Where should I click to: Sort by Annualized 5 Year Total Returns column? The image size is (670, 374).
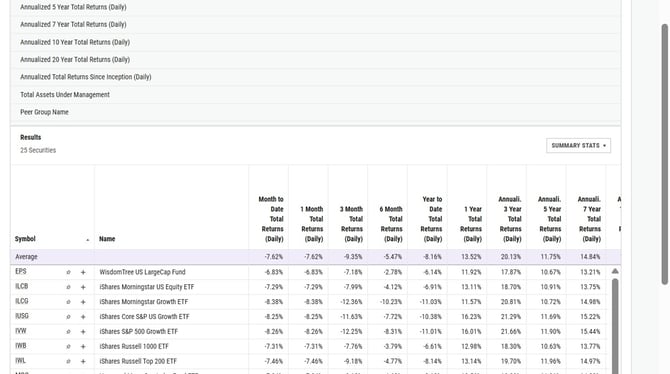[x=550, y=219]
